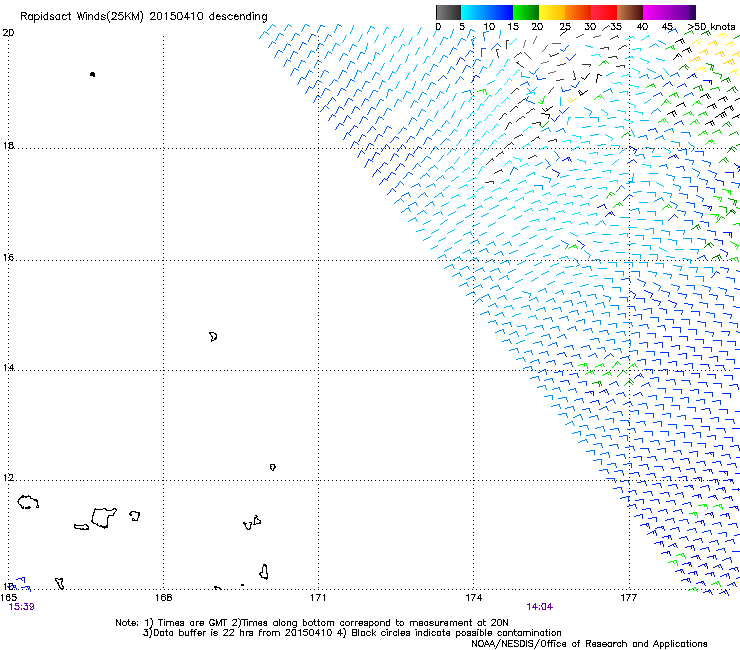Click the magenta-purple 40-50 knots legend swatch
The width and height of the screenshot is (740, 650).
[669, 12]
